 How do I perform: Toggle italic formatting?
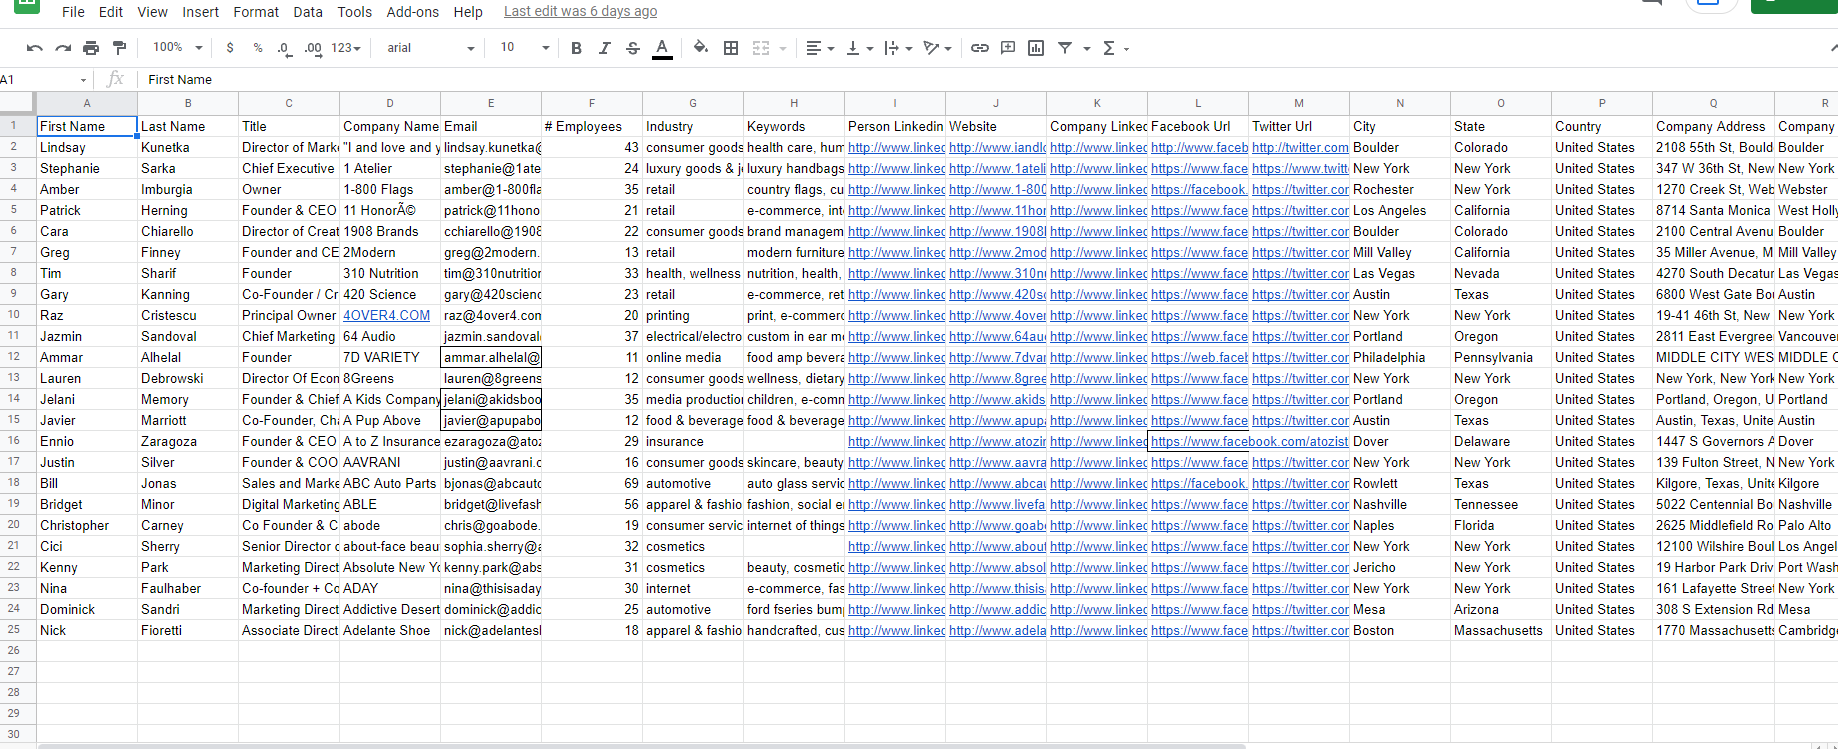tap(604, 48)
